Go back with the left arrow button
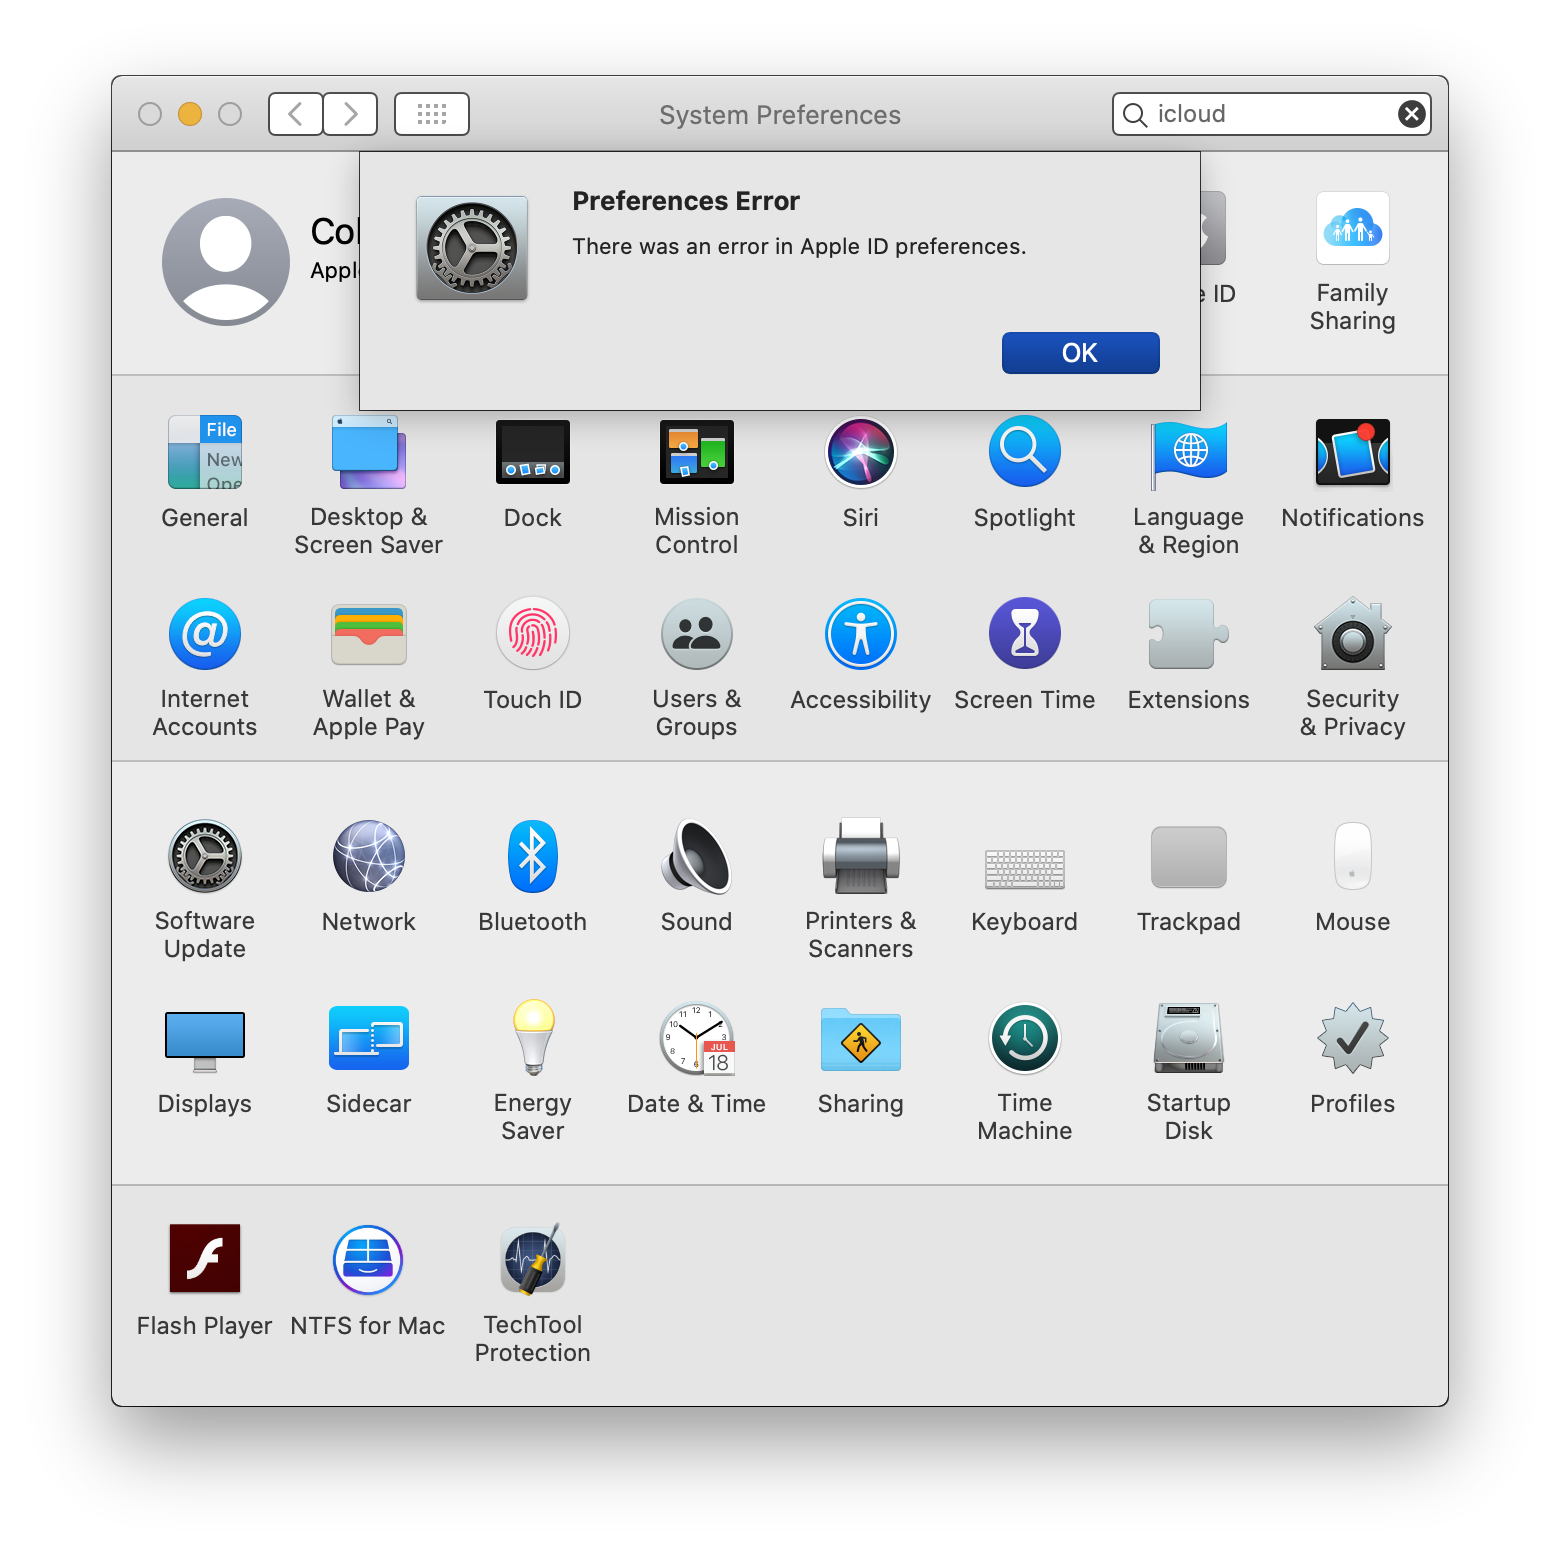Screen dimensions: 1560x1554 tap(296, 114)
